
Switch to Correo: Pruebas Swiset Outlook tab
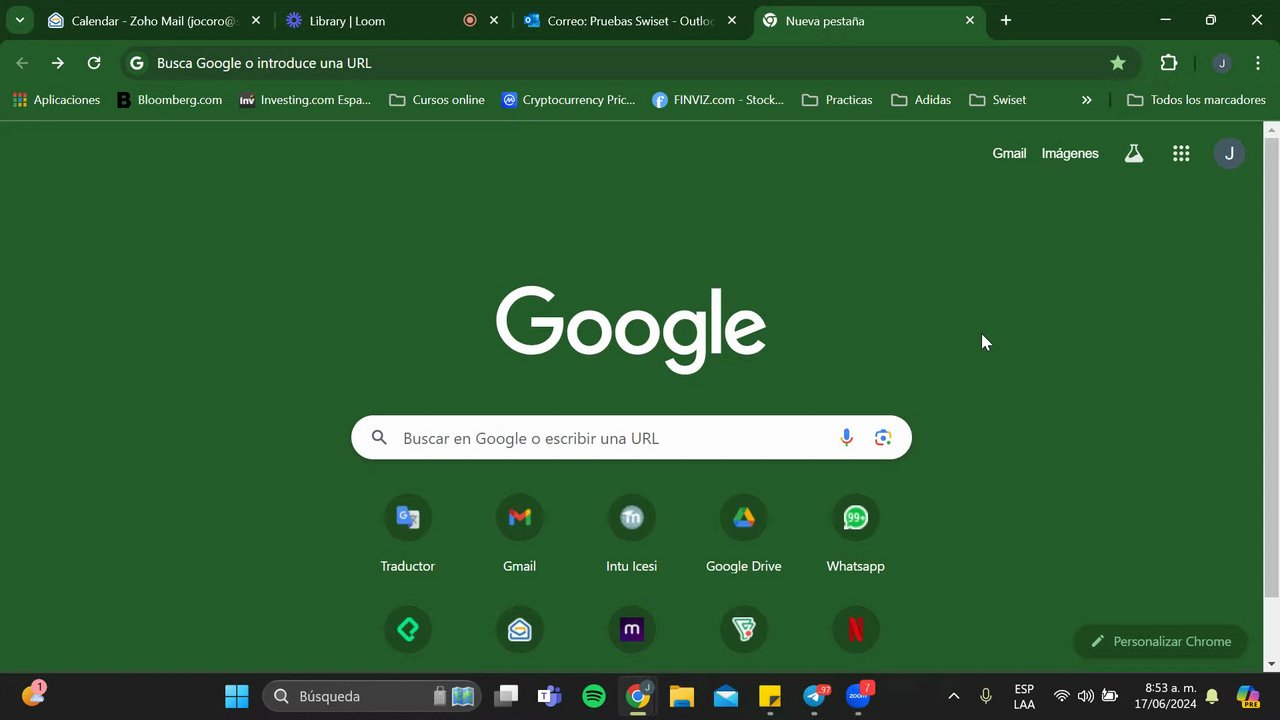click(x=630, y=21)
